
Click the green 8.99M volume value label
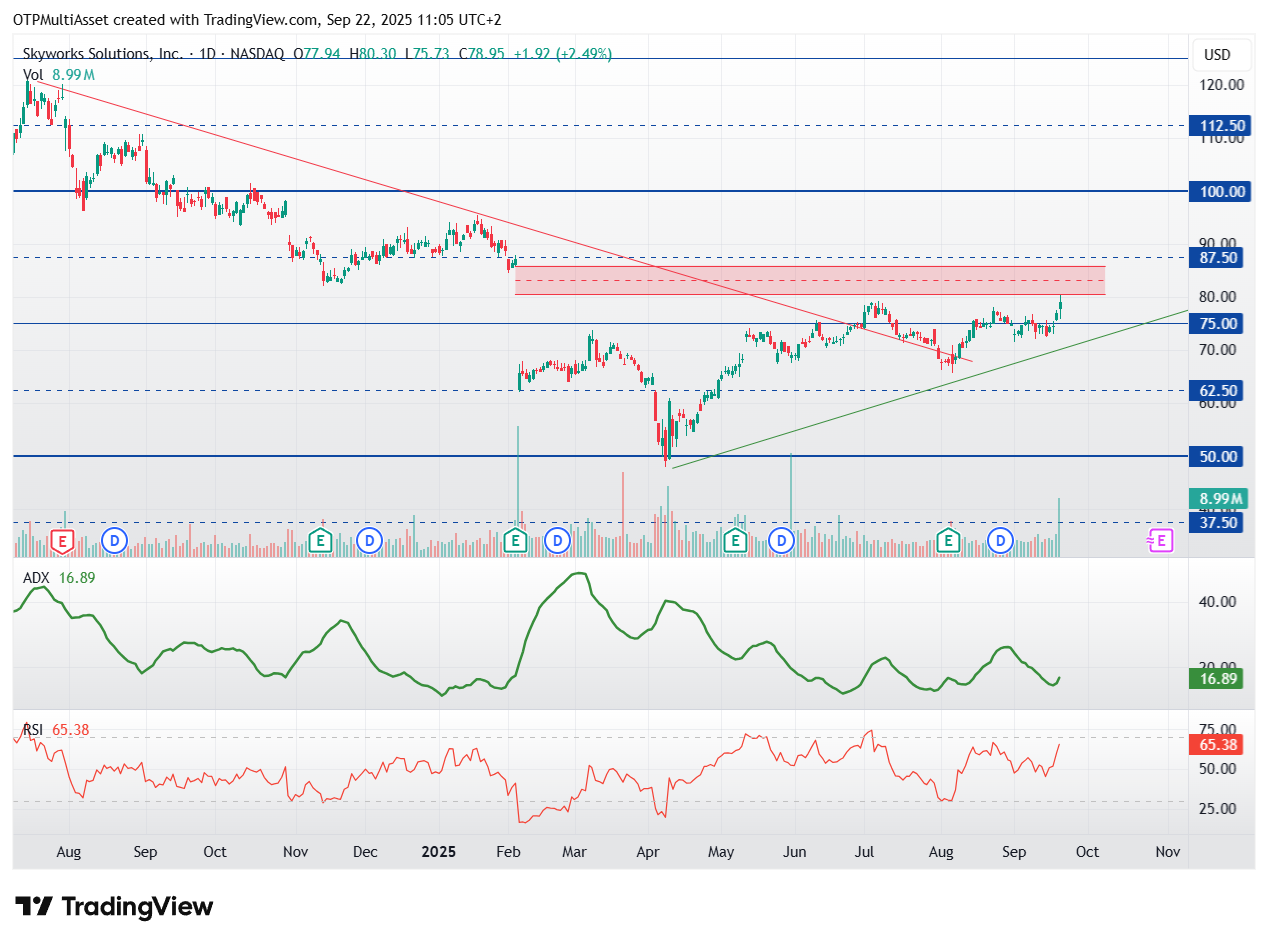click(x=1218, y=498)
